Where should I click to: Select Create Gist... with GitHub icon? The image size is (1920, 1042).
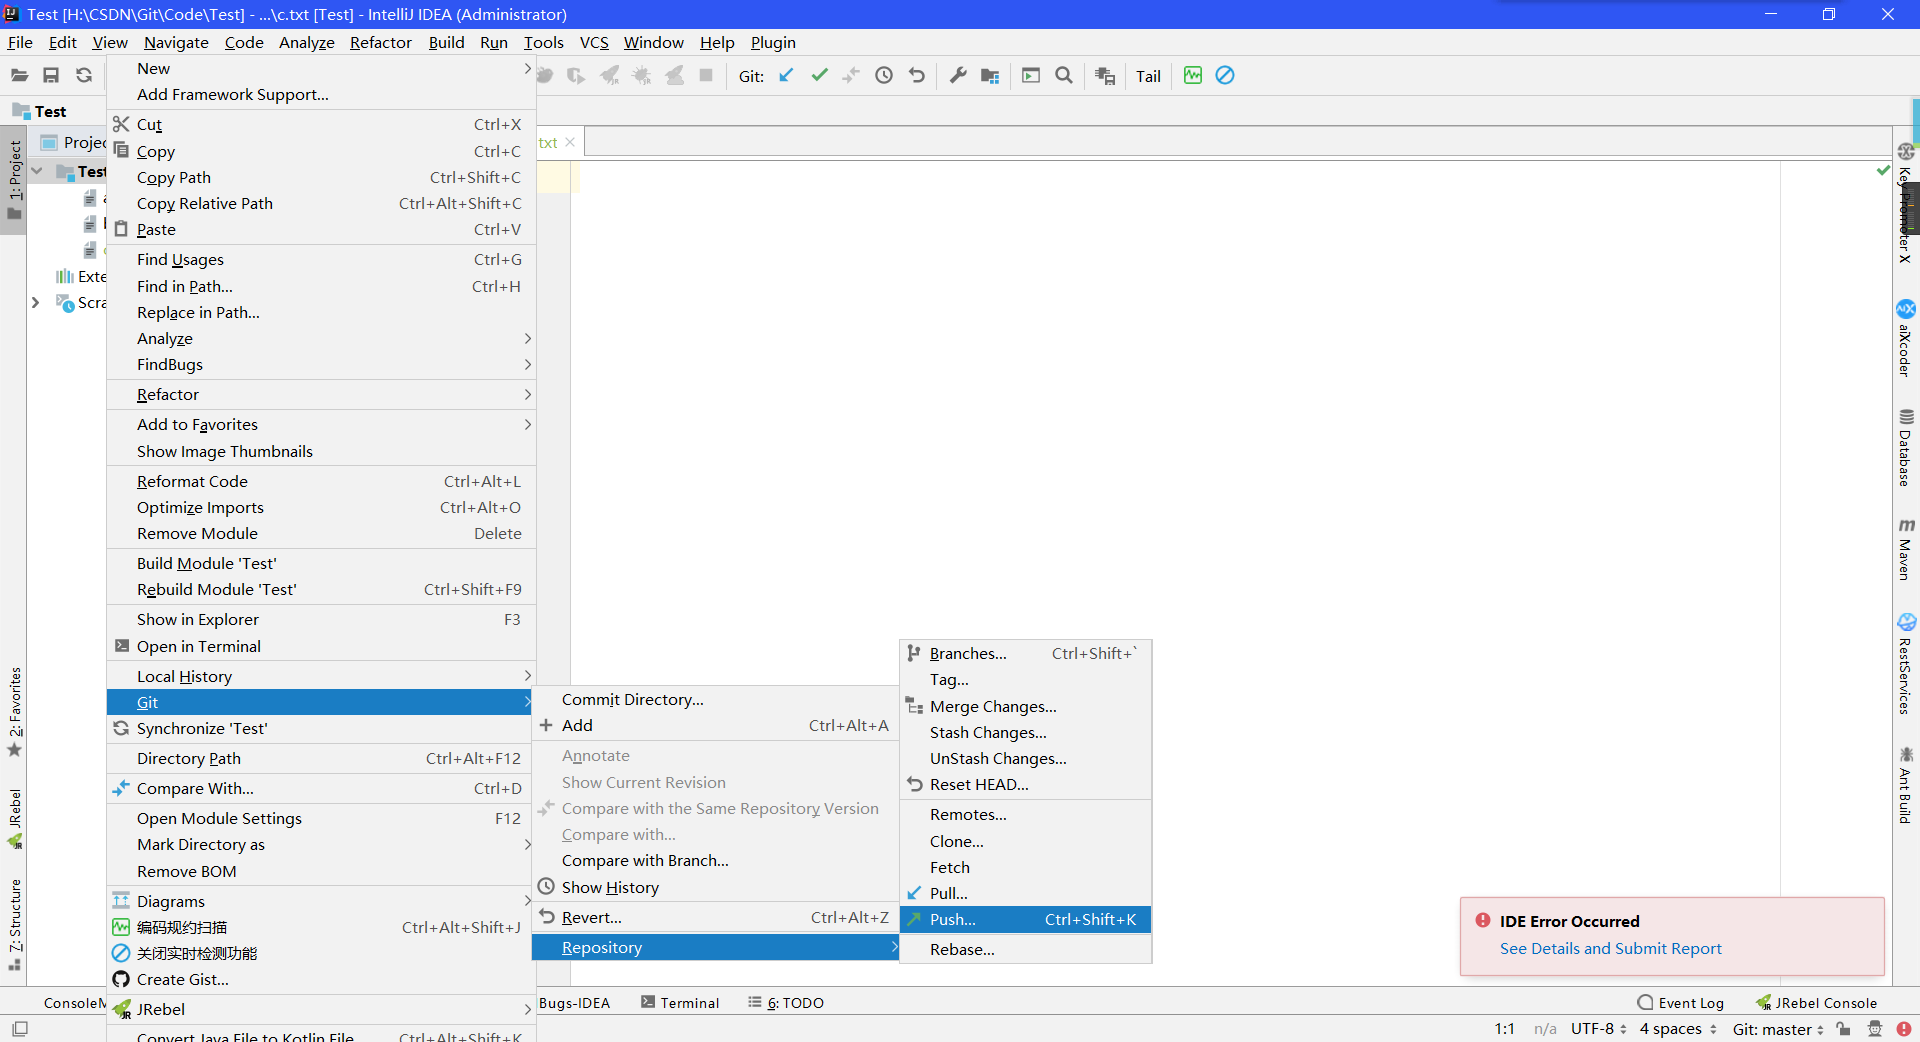click(321, 979)
